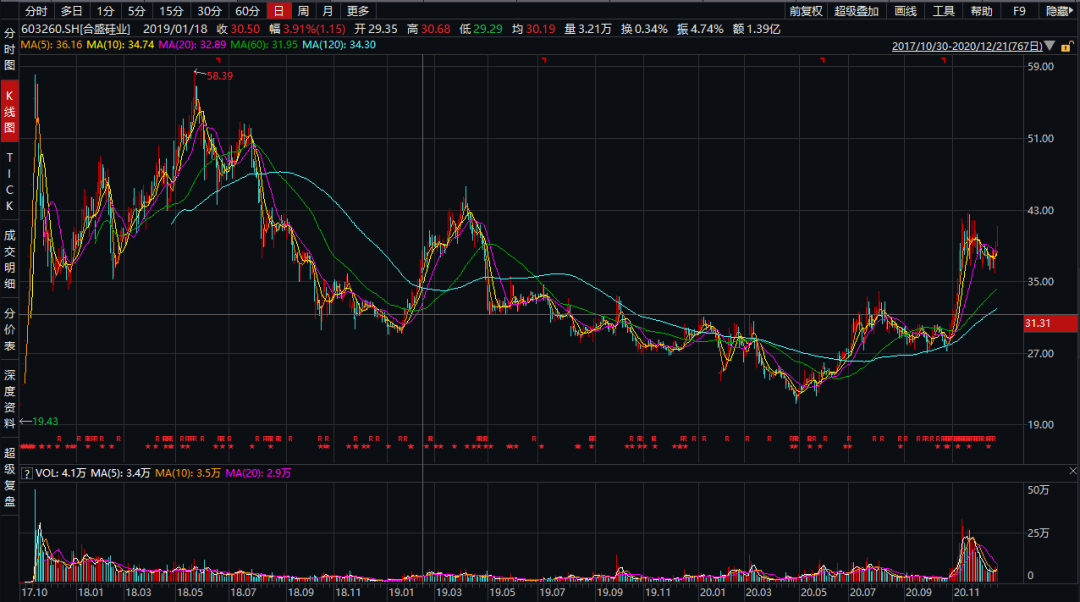Switch chart to 5分 period
1080x602 pixels.
pos(136,11)
